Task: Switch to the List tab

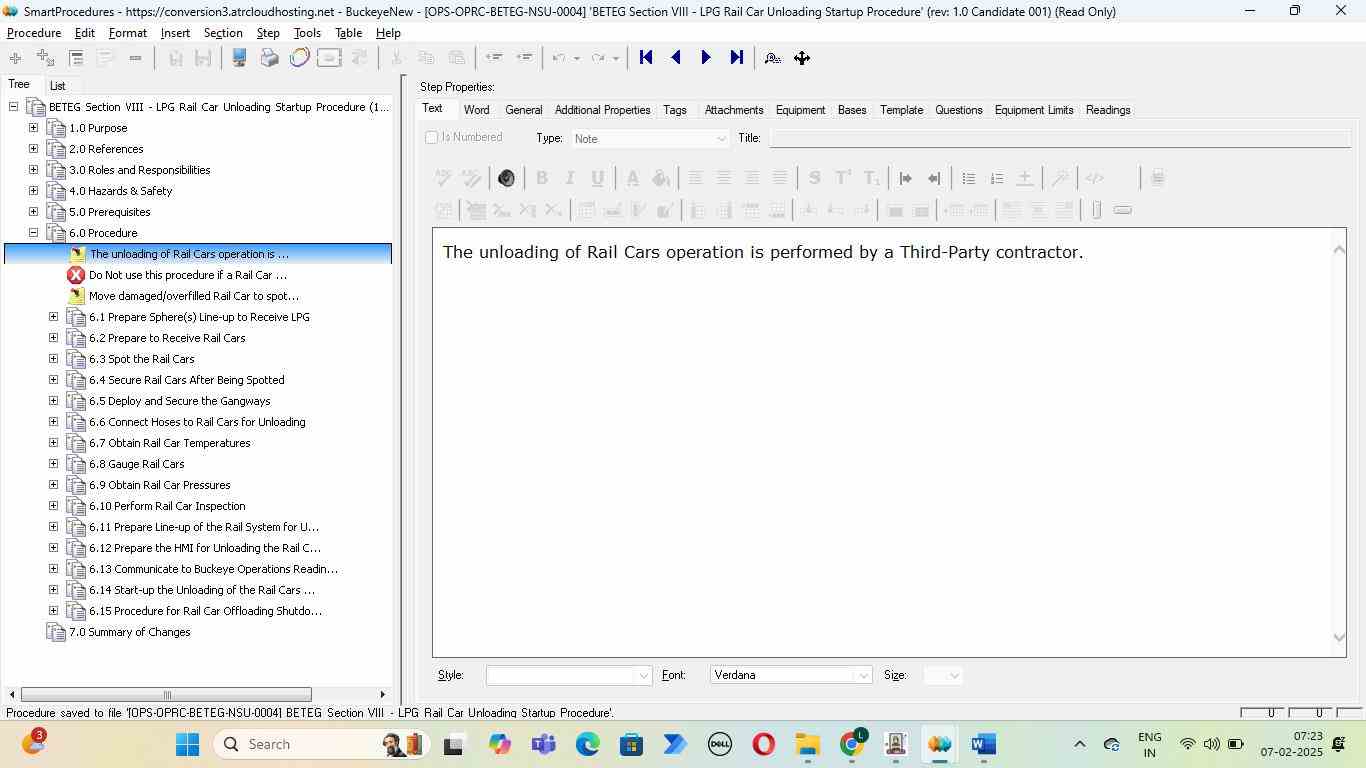Action: click(x=58, y=86)
